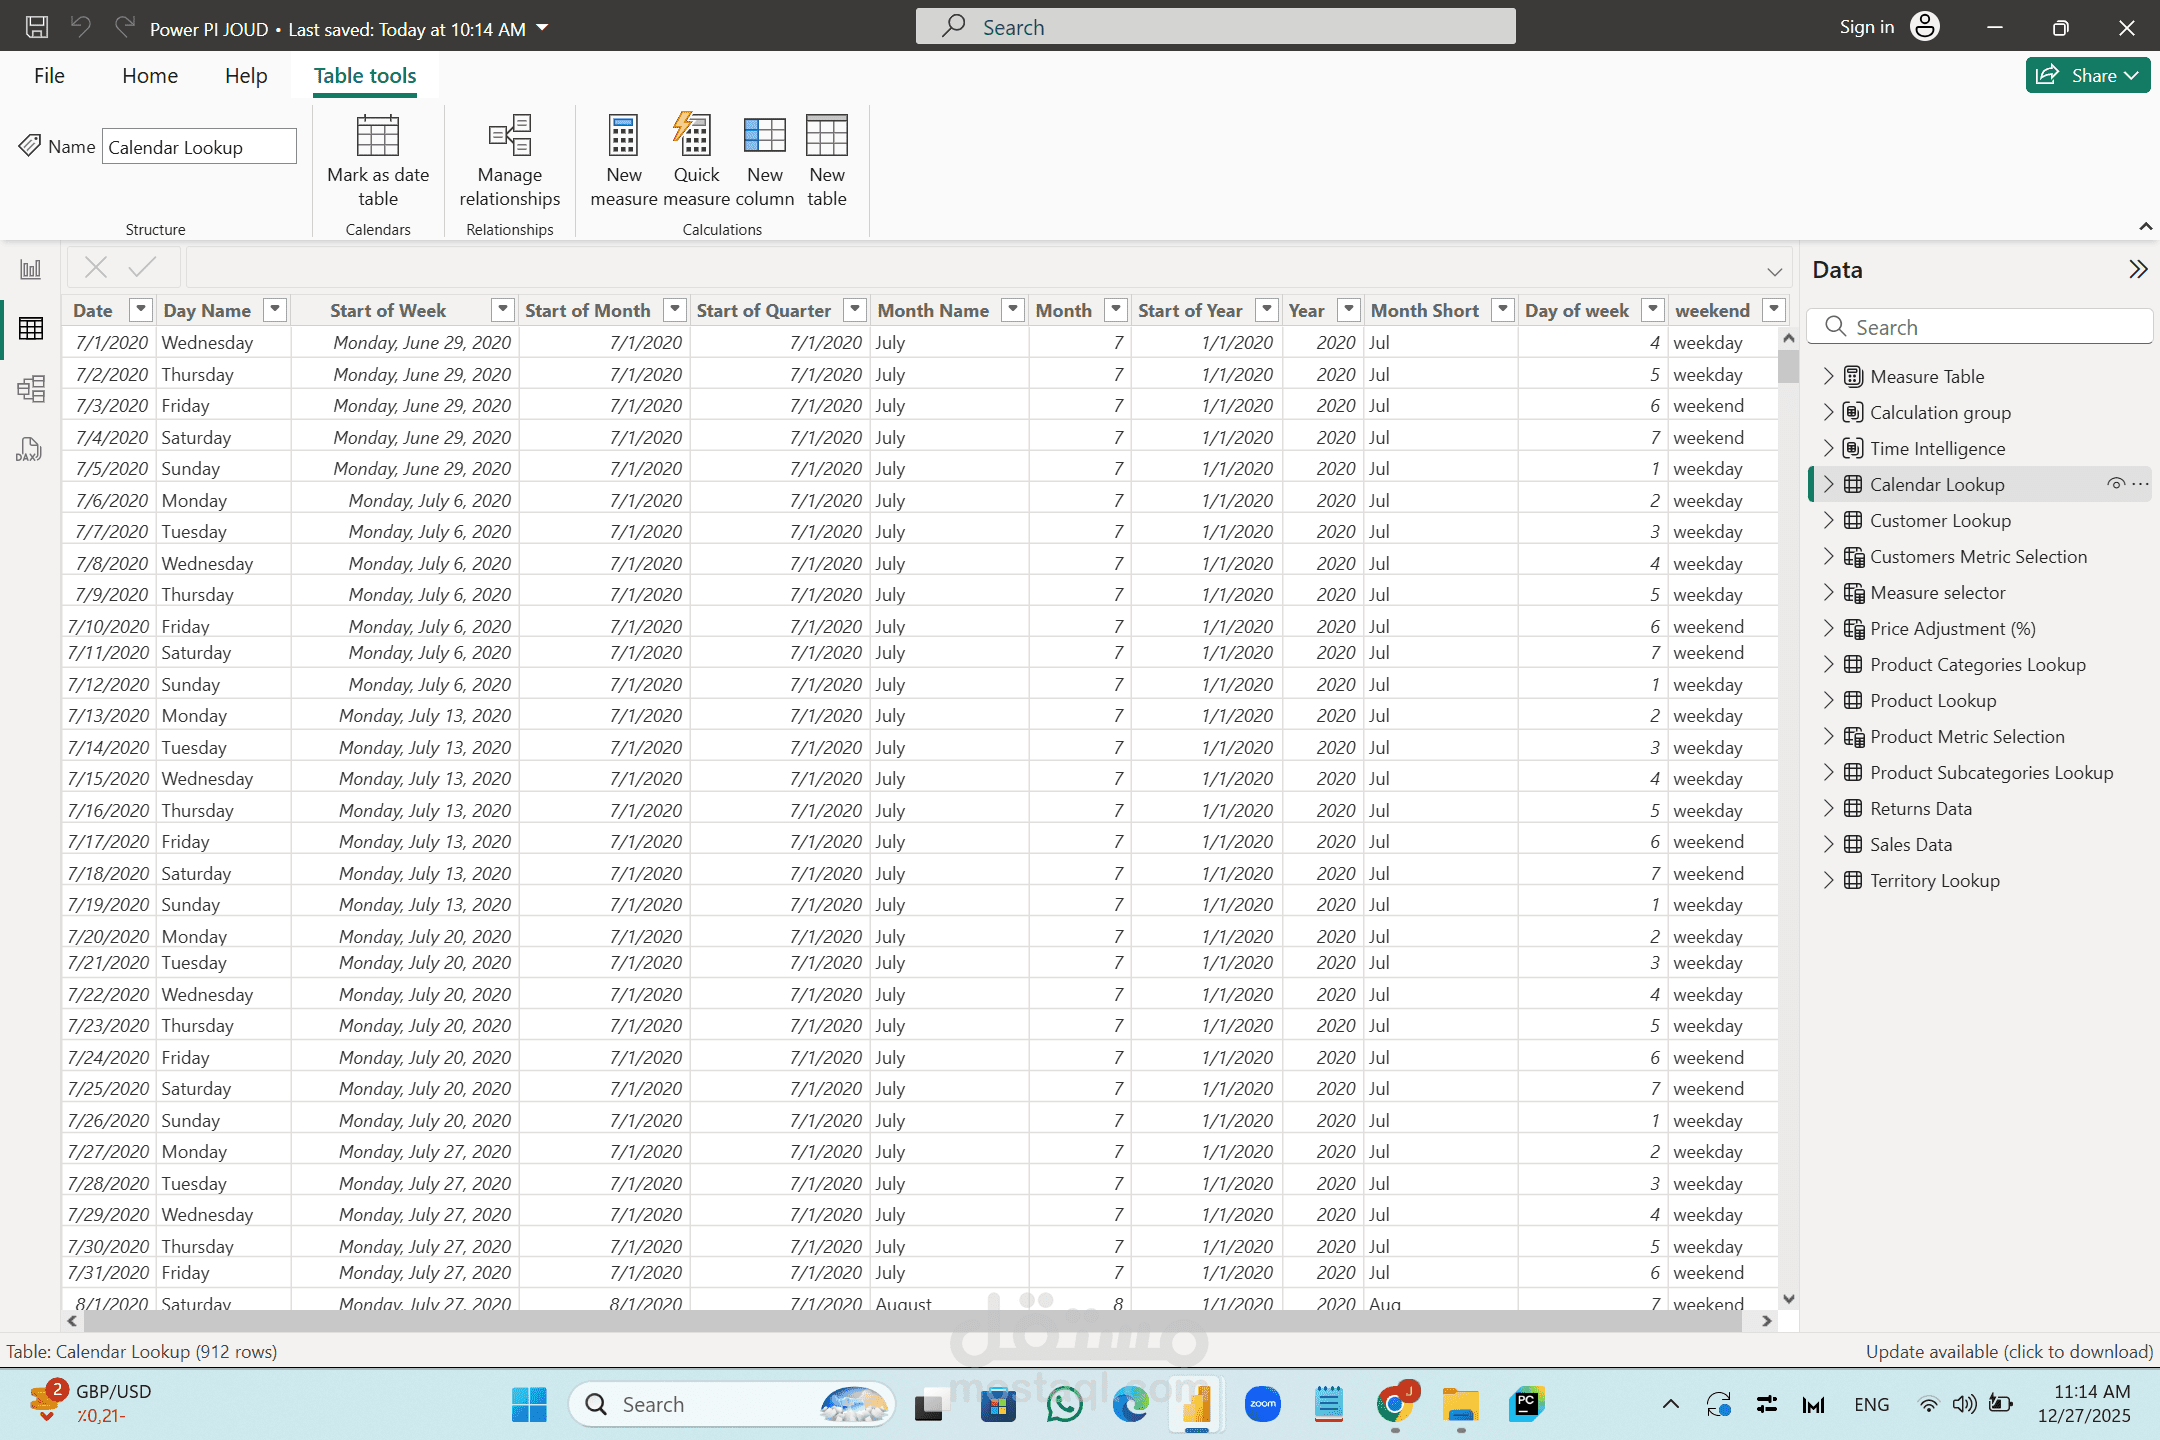
Task: Open the File menu
Action: point(49,76)
